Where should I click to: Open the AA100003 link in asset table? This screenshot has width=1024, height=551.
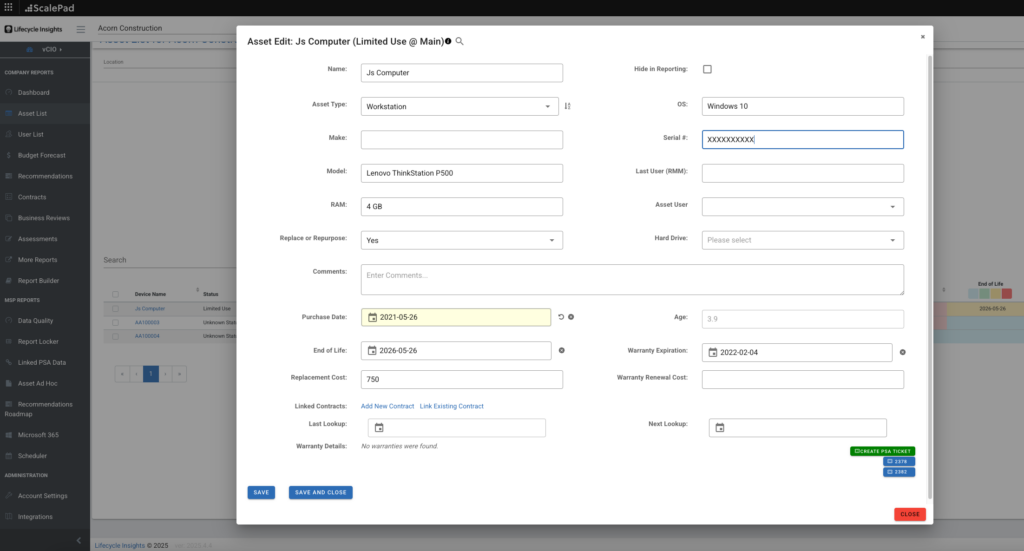147,323
